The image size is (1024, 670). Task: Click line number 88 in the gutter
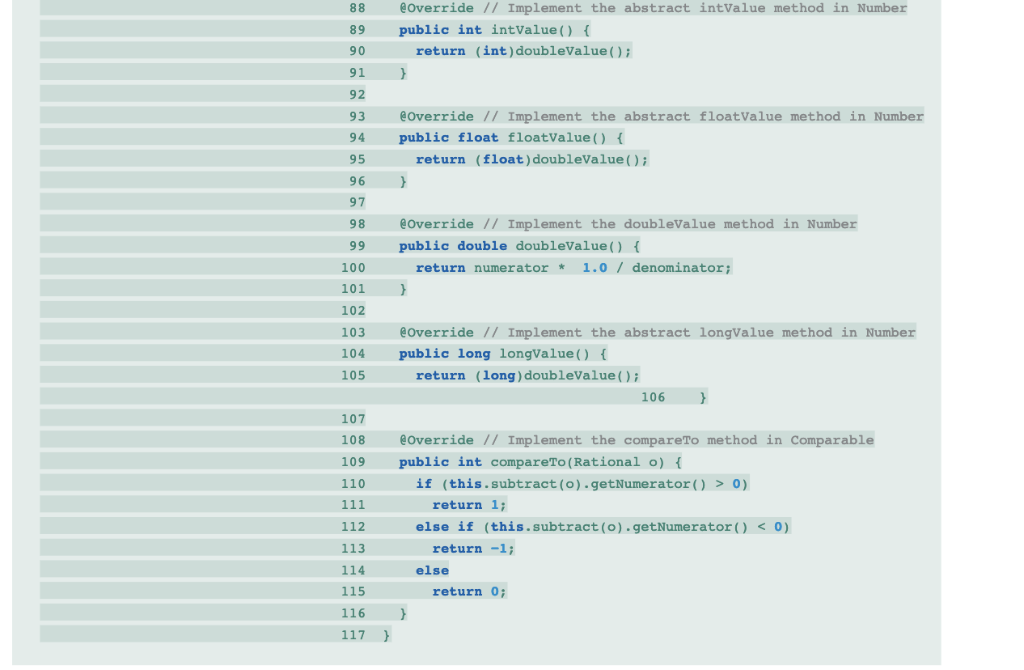pos(357,8)
